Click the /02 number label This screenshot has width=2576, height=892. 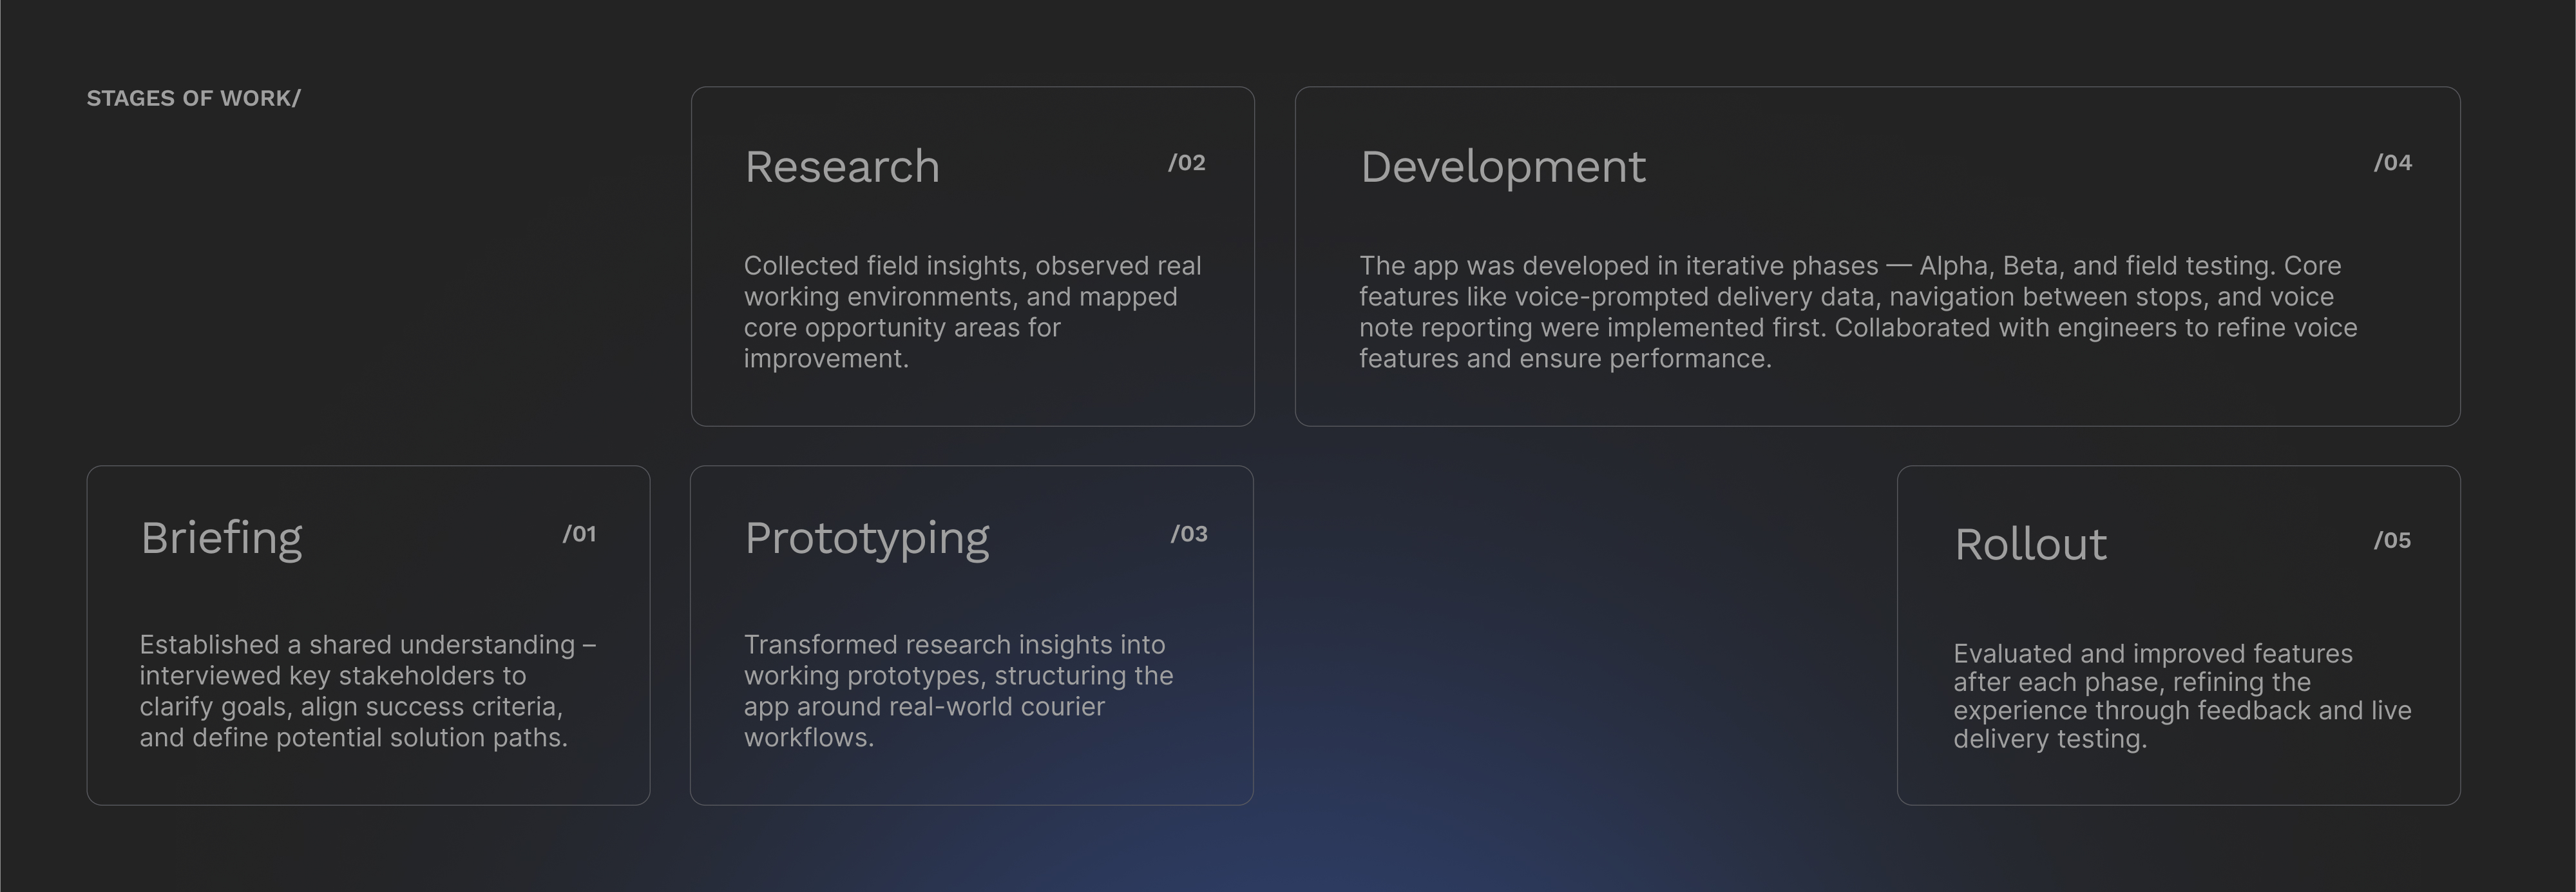pos(1187,163)
